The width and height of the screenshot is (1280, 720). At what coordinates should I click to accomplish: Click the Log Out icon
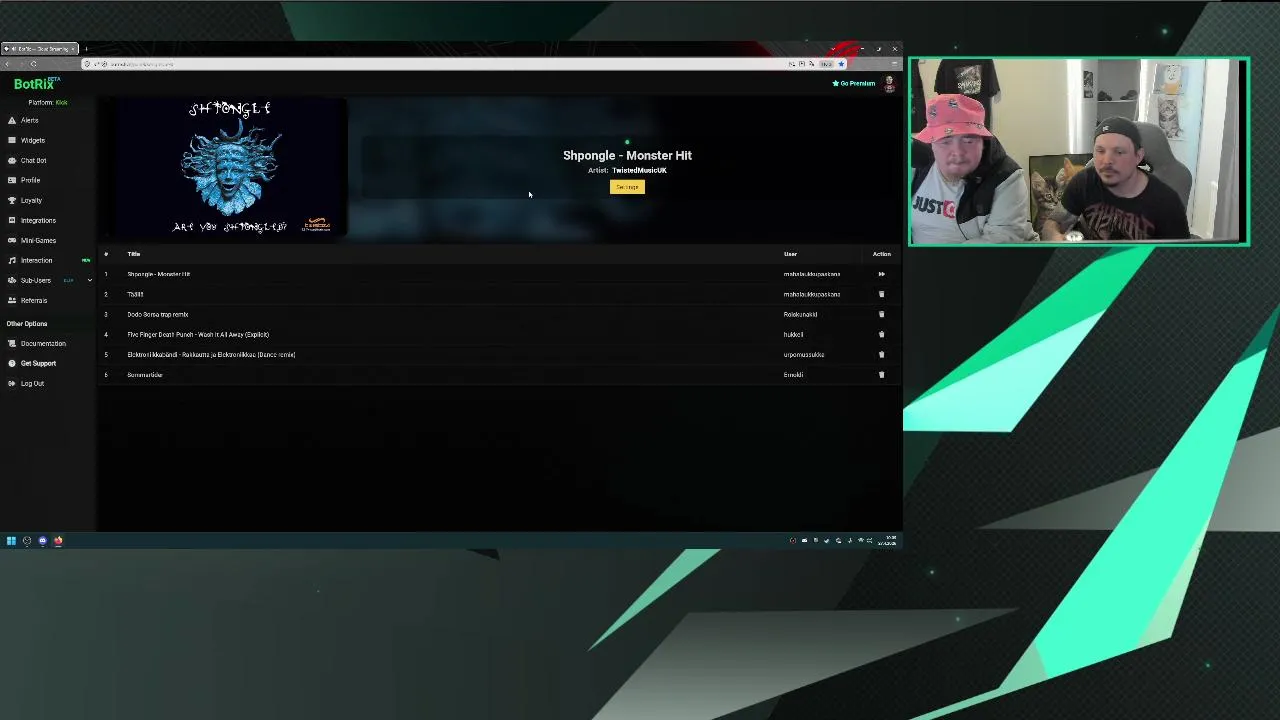(x=11, y=383)
